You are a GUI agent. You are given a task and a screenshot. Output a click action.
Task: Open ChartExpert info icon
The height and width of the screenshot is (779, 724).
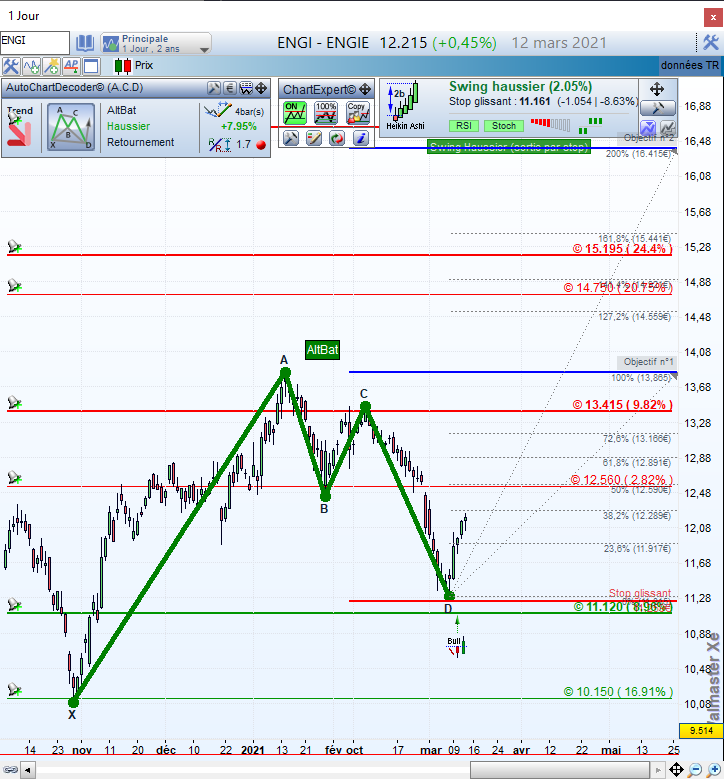tap(361, 138)
